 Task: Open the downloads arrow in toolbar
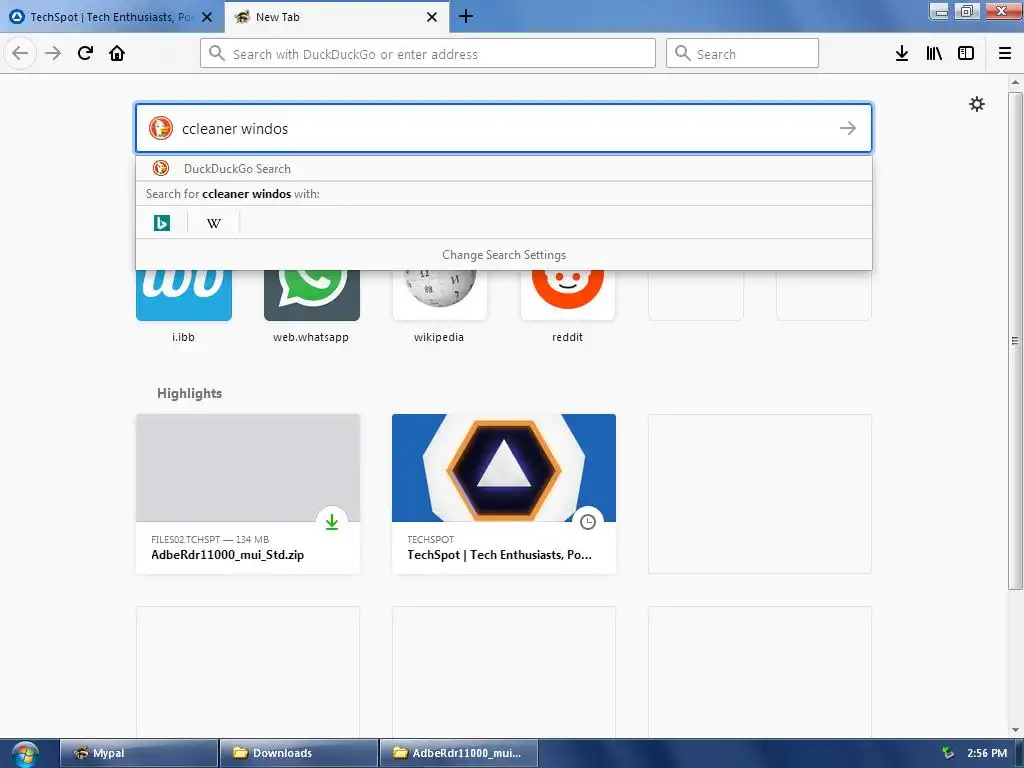902,54
